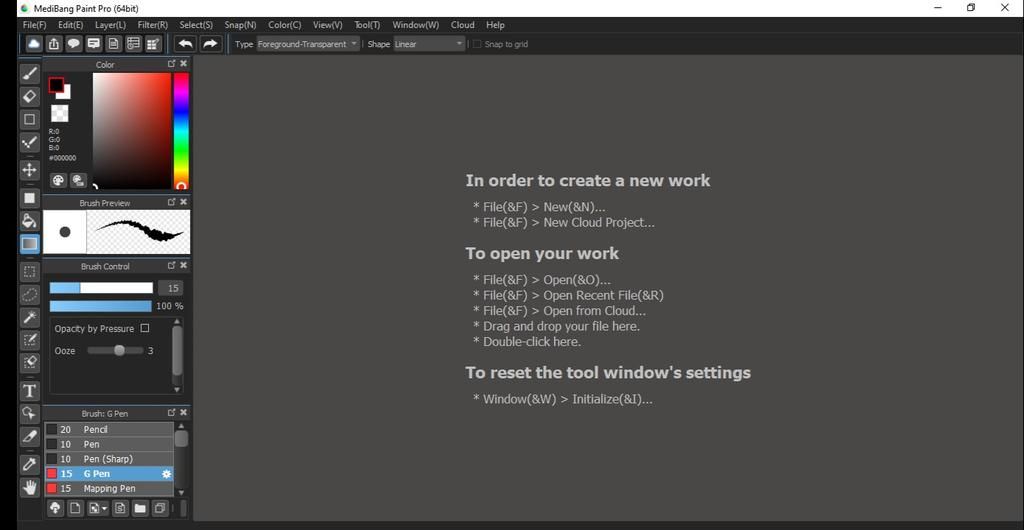This screenshot has height=530, width=1024.
Task: Select the Divide (knife) tool
Action: pyautogui.click(x=29, y=436)
